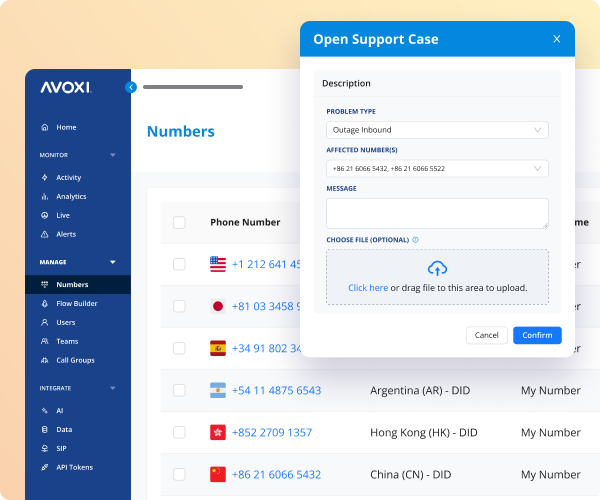Click the SIP icon in sidebar
Image resolution: width=600 pixels, height=500 pixels.
pyautogui.click(x=45, y=448)
